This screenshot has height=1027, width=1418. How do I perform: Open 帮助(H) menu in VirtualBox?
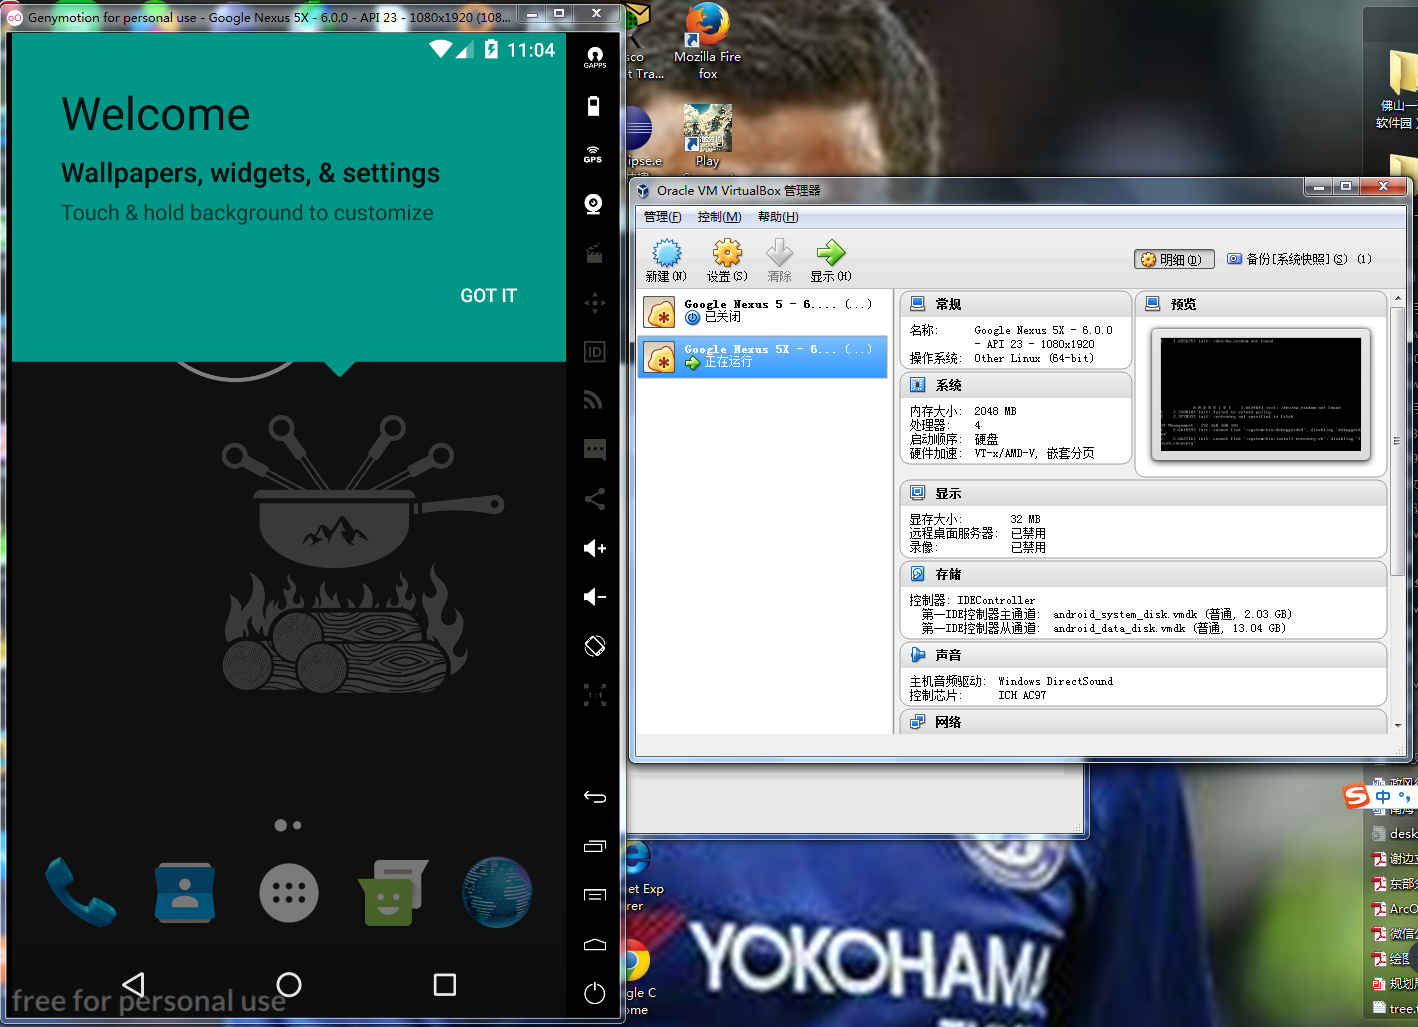tap(778, 217)
